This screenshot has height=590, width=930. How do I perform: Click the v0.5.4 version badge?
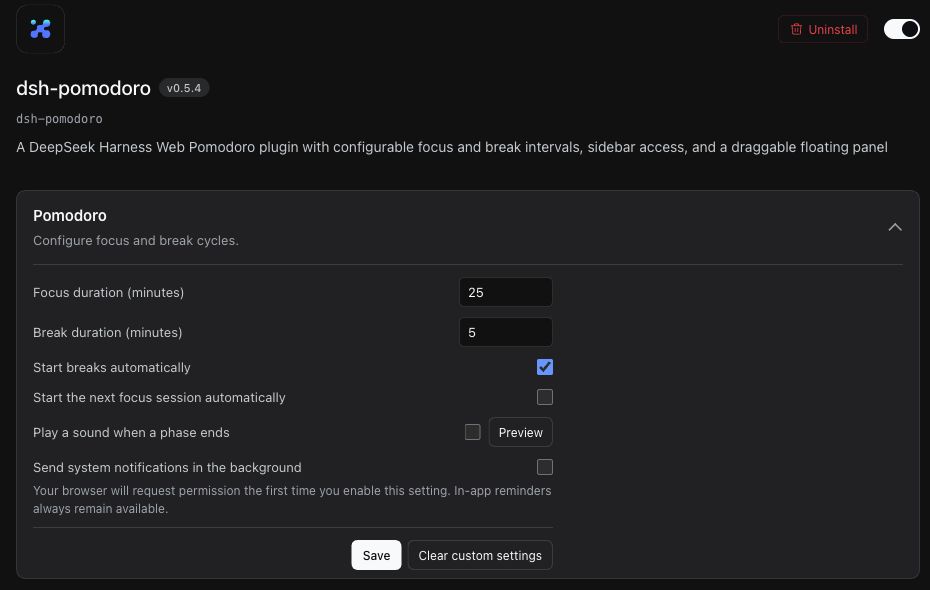(x=184, y=88)
